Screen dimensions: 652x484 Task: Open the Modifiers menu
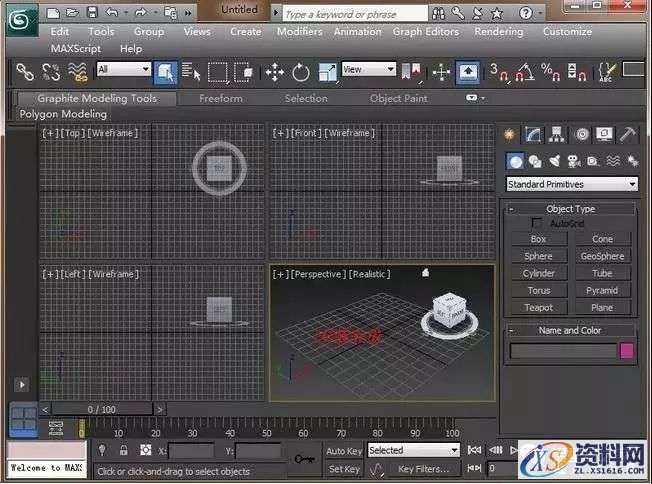(300, 32)
